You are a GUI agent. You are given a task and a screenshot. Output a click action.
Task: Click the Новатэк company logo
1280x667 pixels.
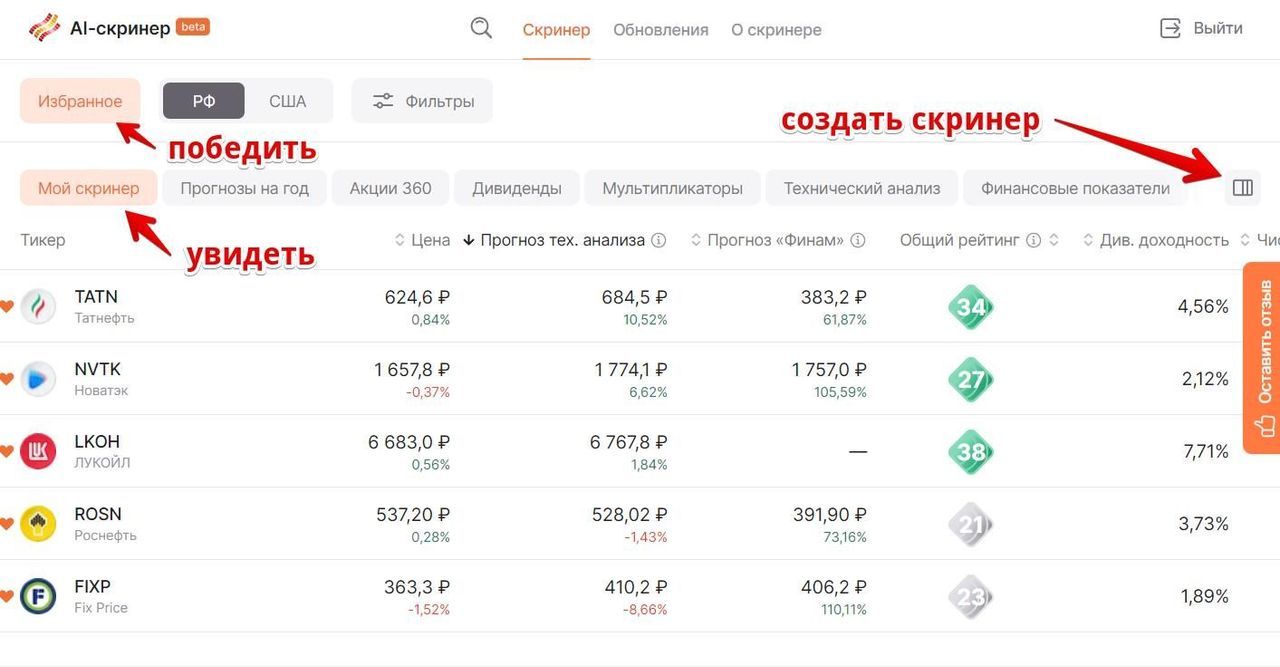click(38, 379)
